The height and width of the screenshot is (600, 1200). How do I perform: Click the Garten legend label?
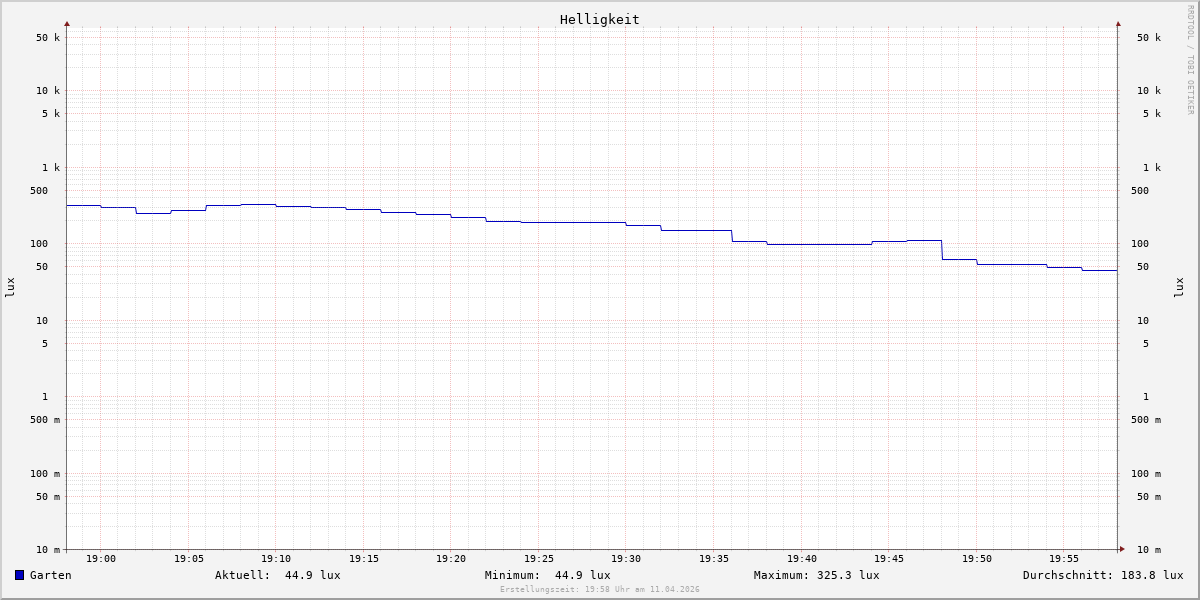[x=50, y=575]
